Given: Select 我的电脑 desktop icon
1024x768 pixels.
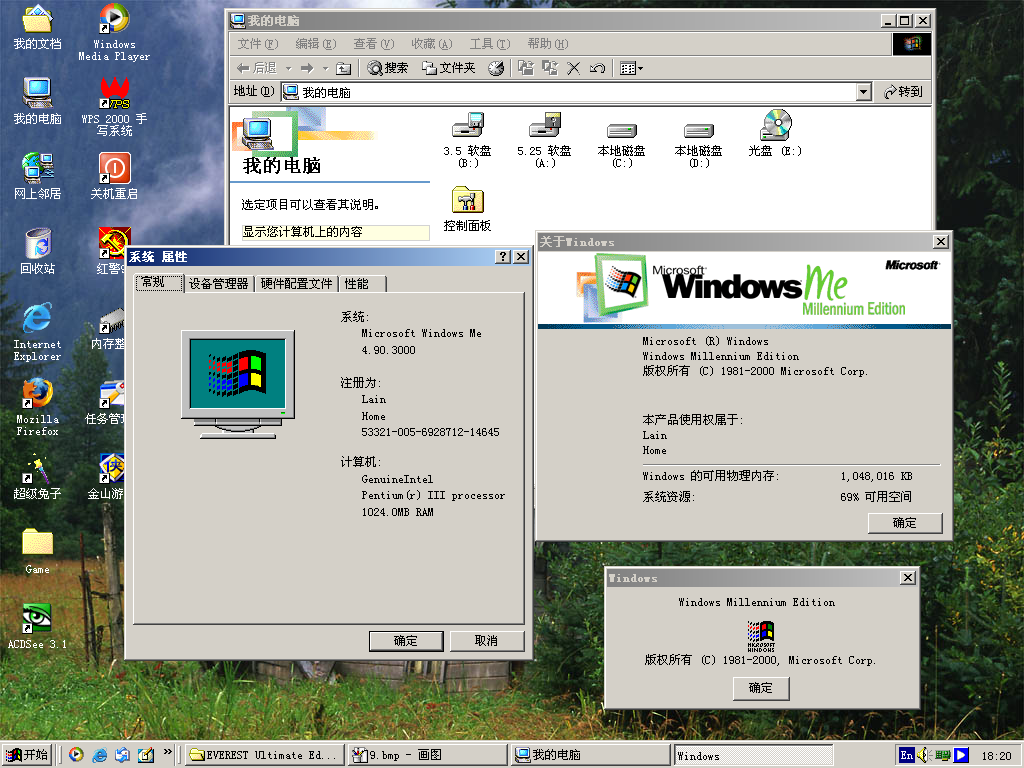Looking at the screenshot, I should (x=37, y=102).
